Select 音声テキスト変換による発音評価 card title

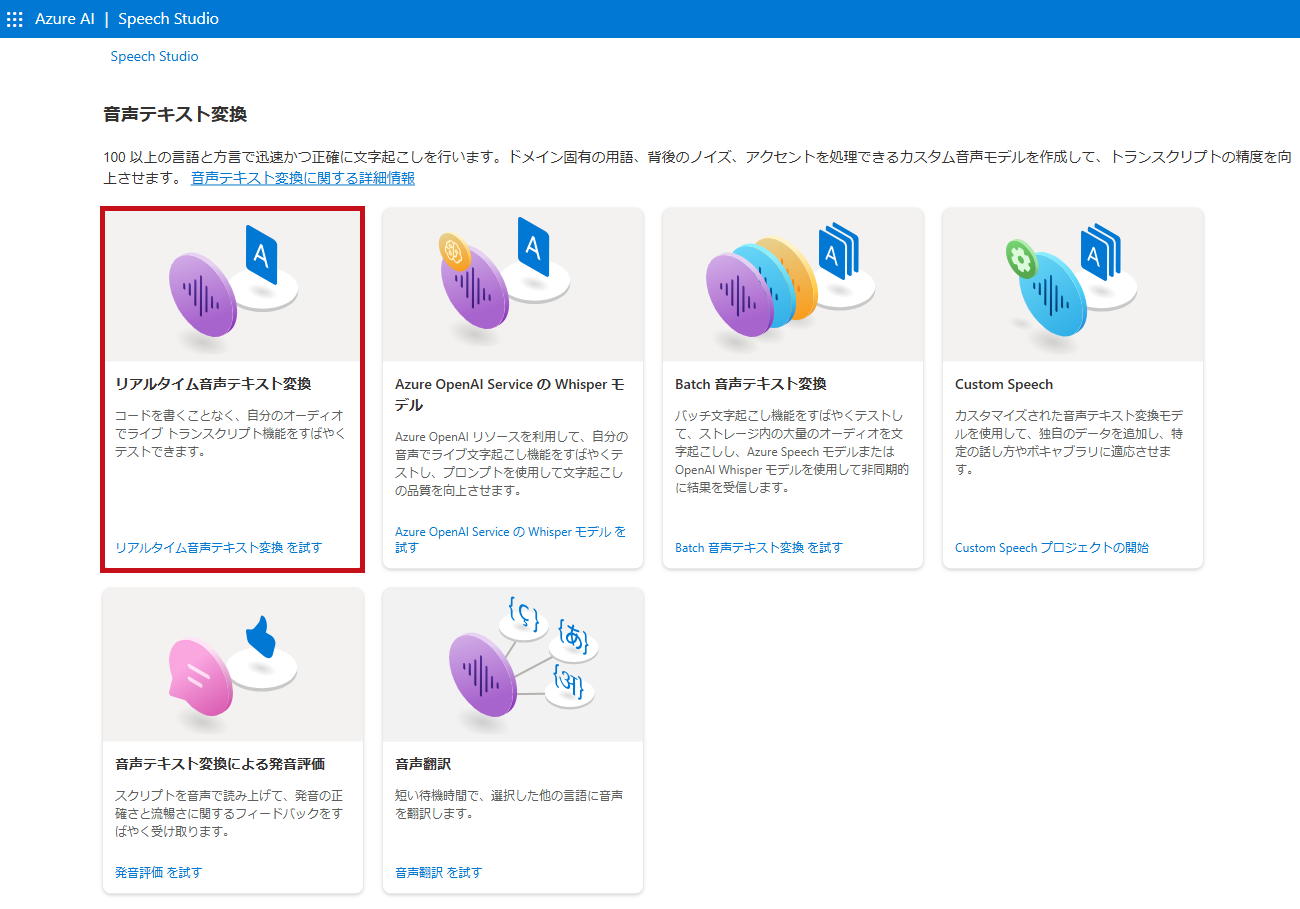point(220,764)
